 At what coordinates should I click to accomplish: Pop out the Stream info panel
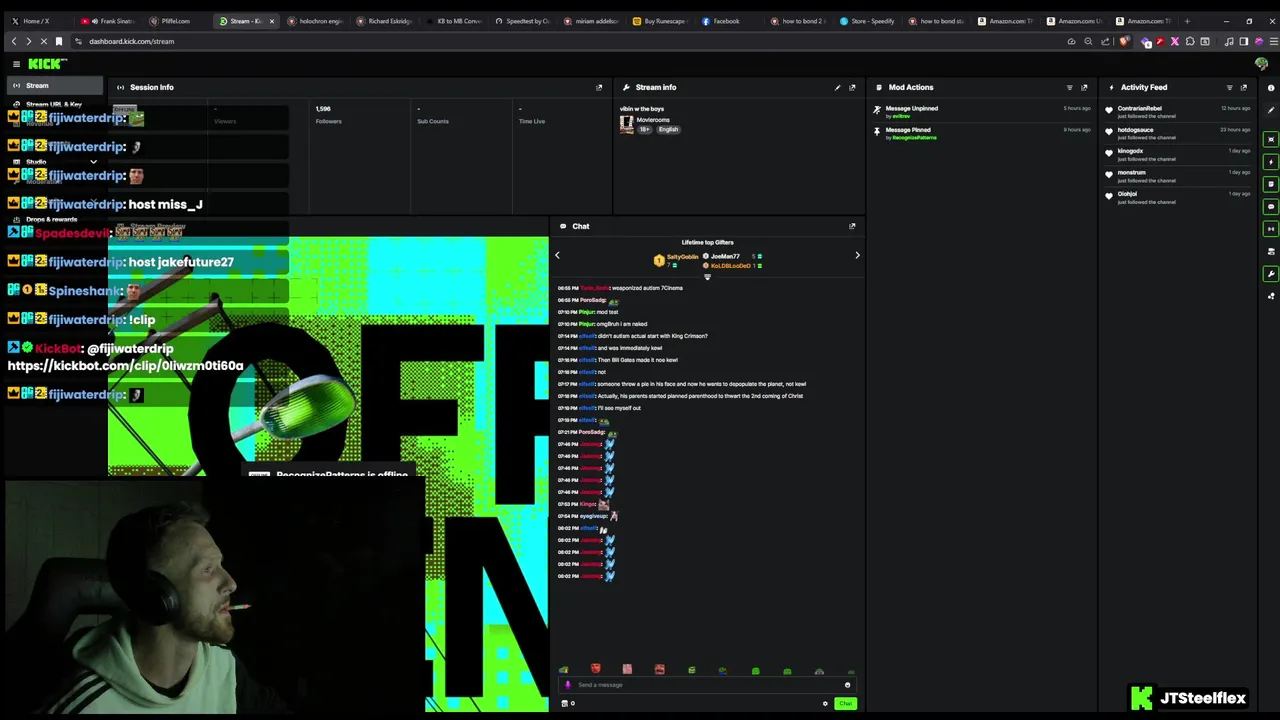(x=852, y=87)
